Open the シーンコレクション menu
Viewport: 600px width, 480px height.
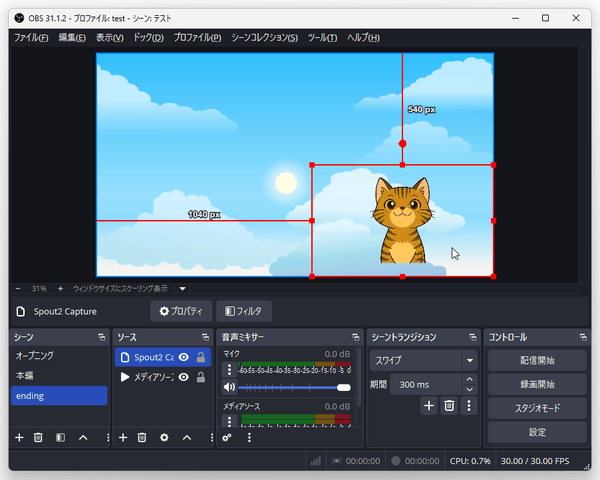tap(264, 38)
